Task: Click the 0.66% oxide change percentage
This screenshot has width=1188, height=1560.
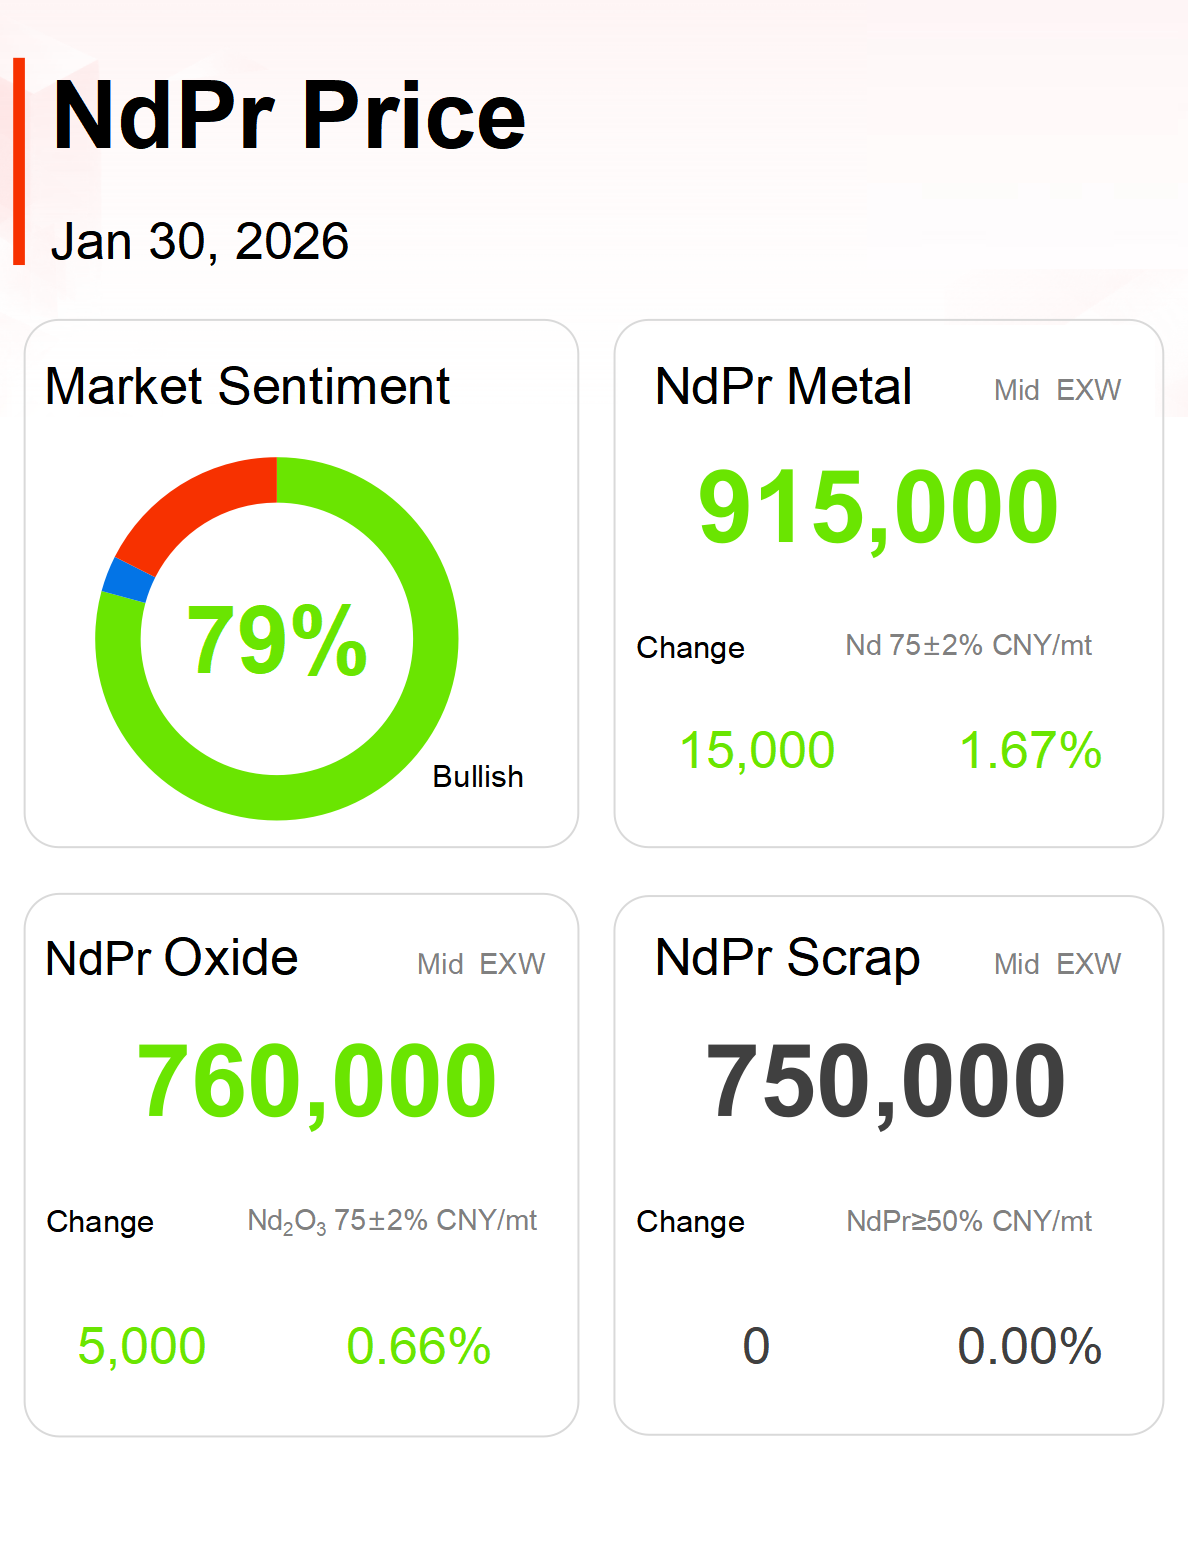Action: click(x=418, y=1347)
